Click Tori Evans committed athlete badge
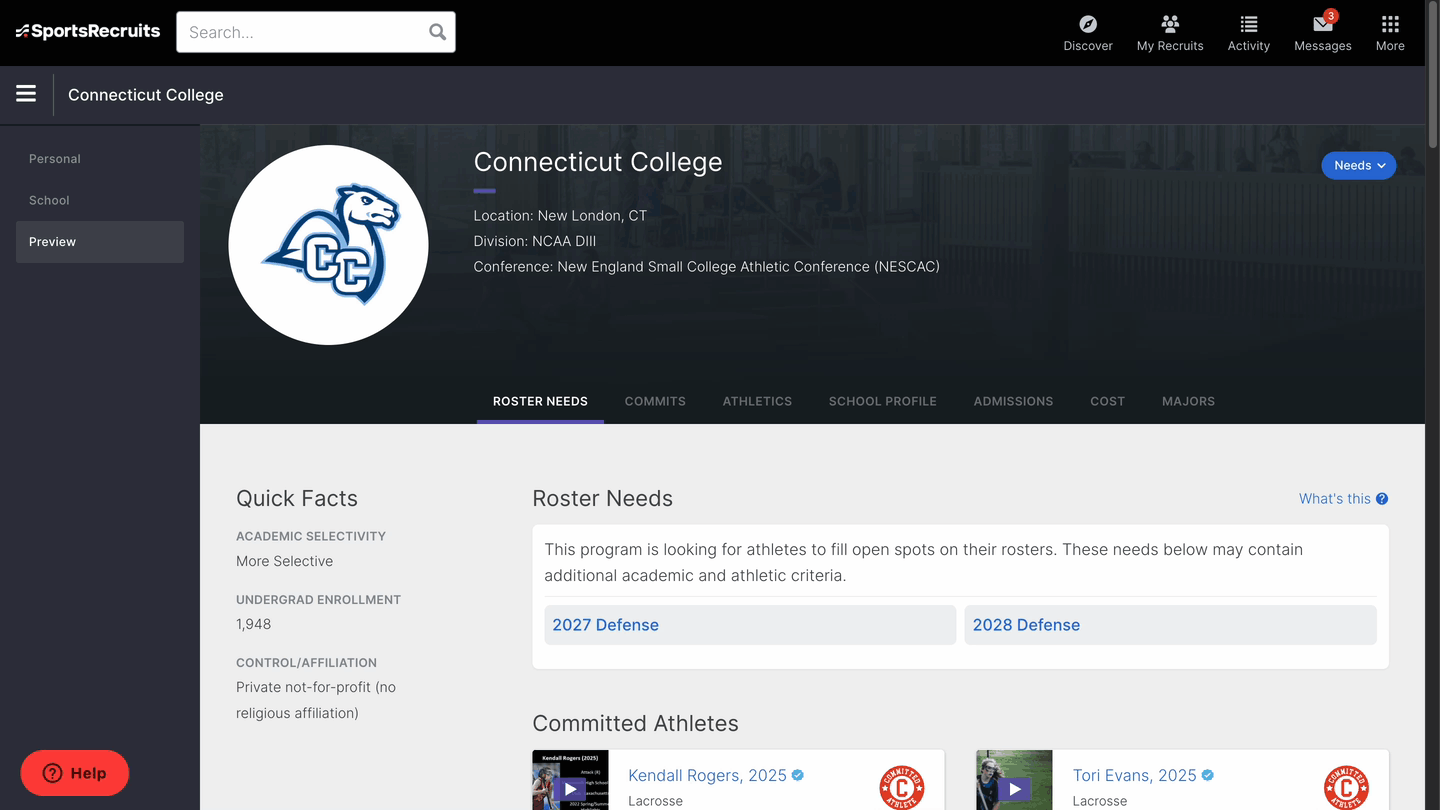1440x810 pixels. (1346, 788)
